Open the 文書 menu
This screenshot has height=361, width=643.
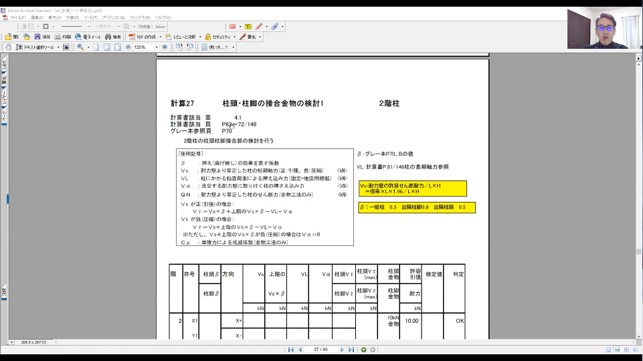72,18
